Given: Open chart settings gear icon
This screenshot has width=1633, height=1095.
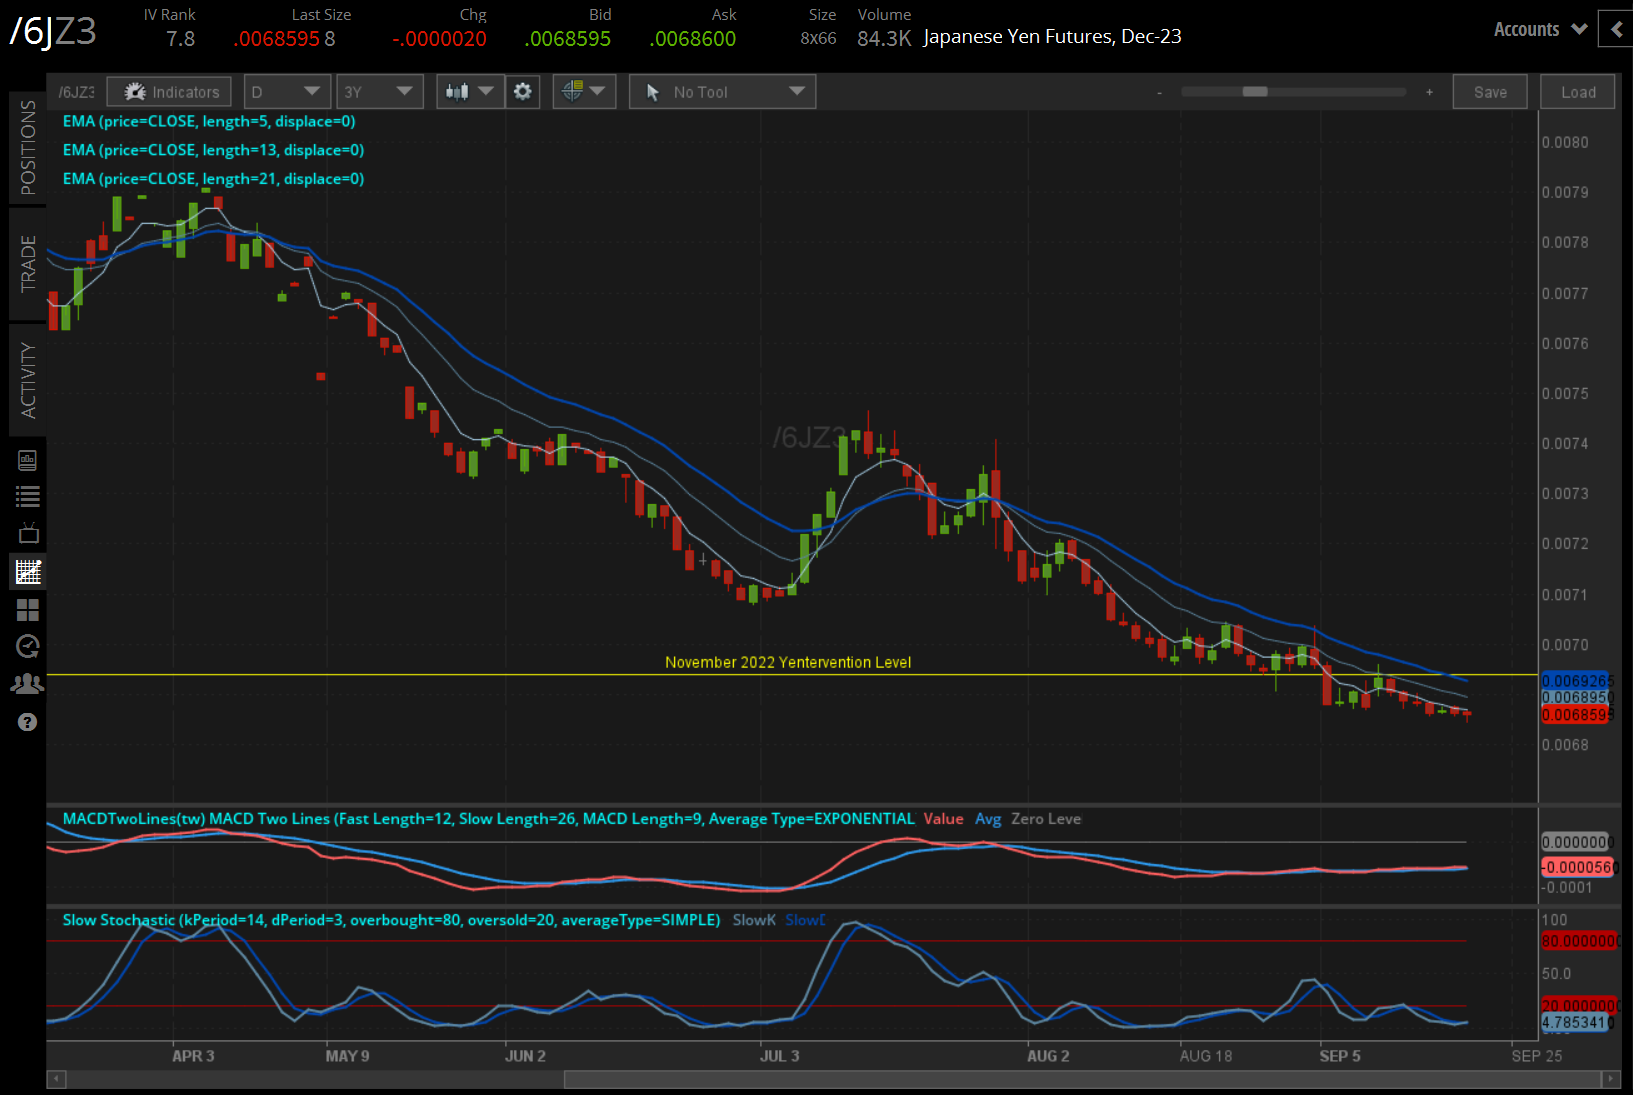Looking at the screenshot, I should coord(522,92).
